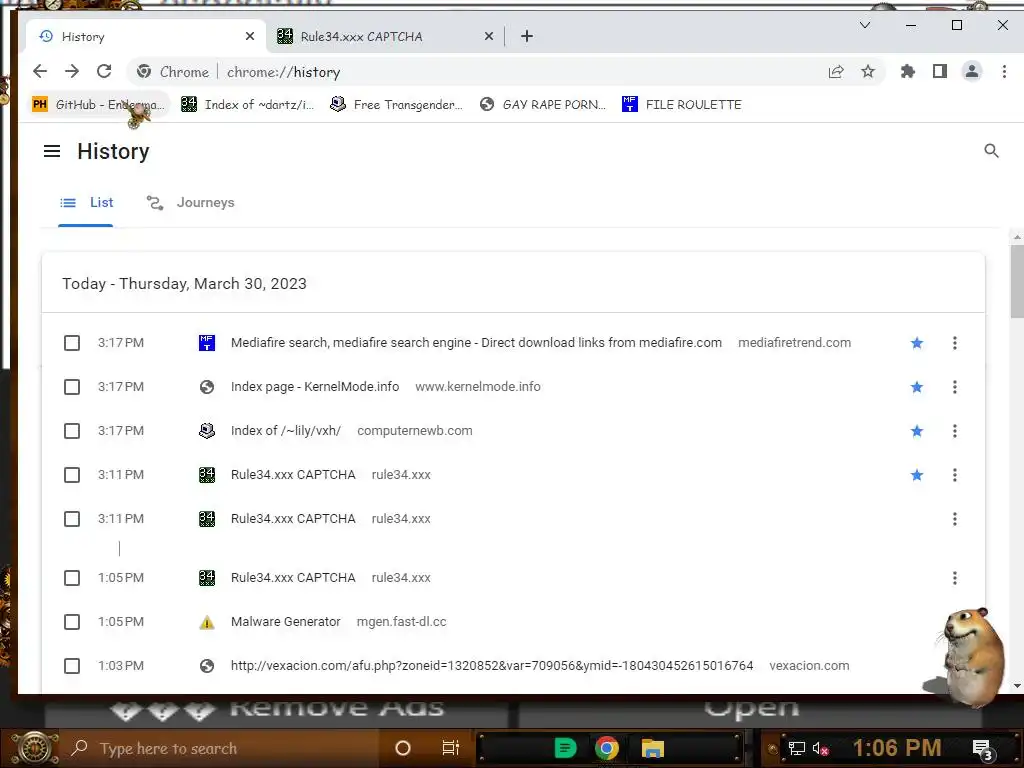
Task: Toggle the Chrome side panel icon
Action: pyautogui.click(x=940, y=71)
